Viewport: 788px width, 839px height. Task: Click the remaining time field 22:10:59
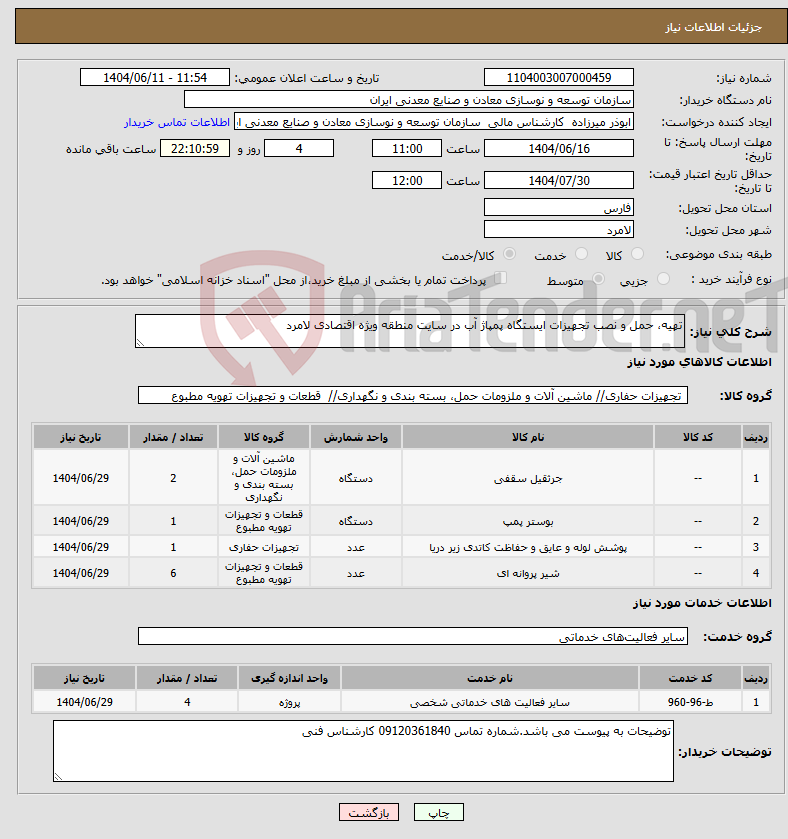tap(195, 149)
